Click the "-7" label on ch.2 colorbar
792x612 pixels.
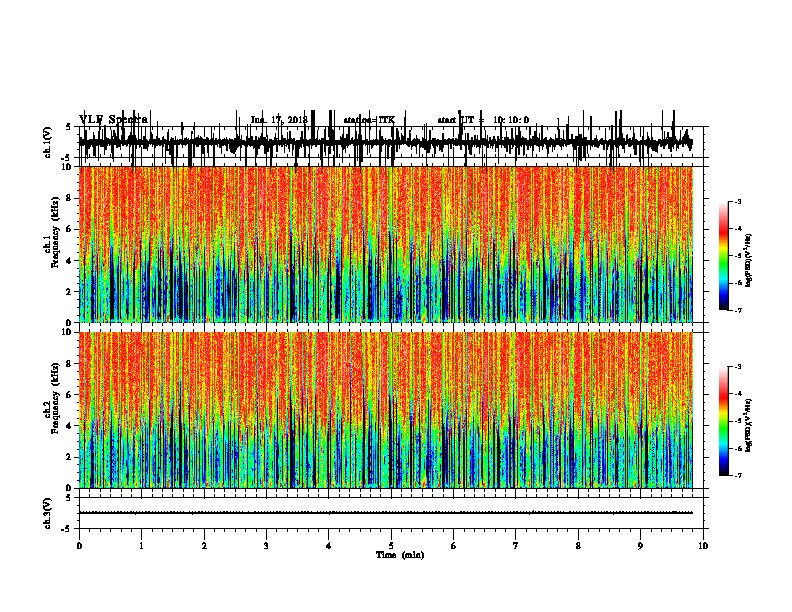tap(738, 476)
